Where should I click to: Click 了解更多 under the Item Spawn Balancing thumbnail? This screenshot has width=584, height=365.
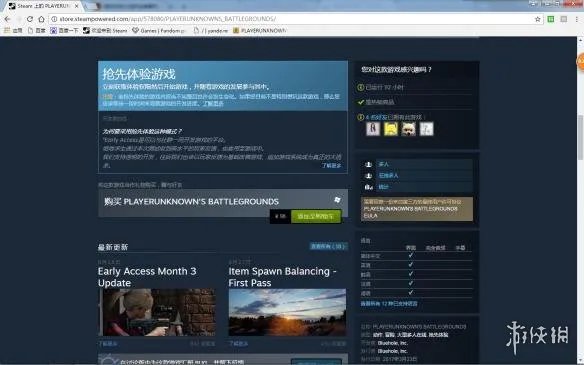tap(238, 343)
